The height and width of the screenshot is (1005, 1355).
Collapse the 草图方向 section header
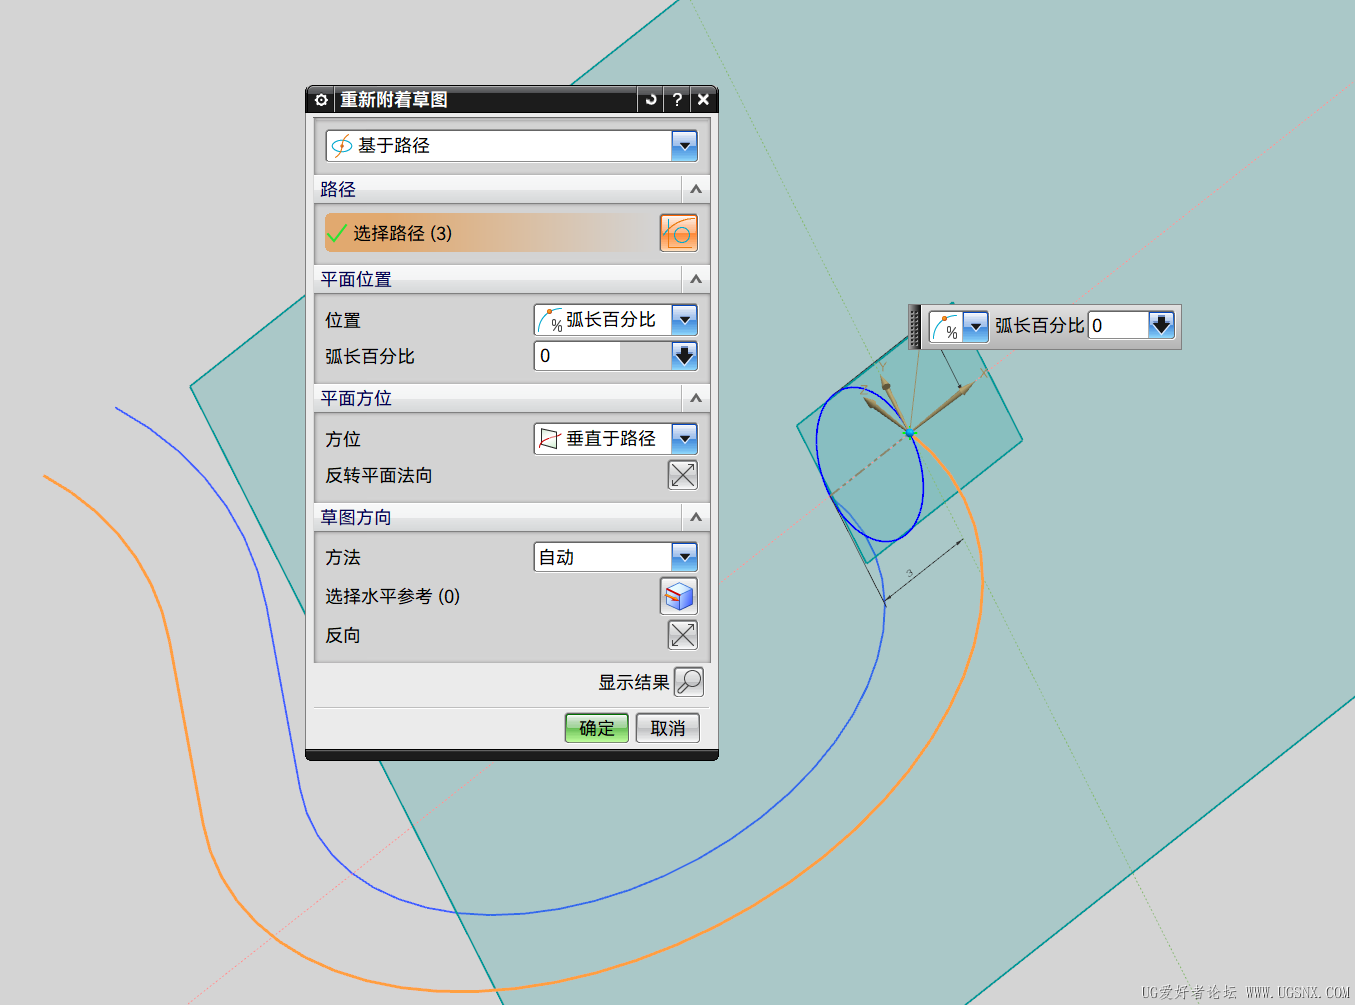coord(696,517)
